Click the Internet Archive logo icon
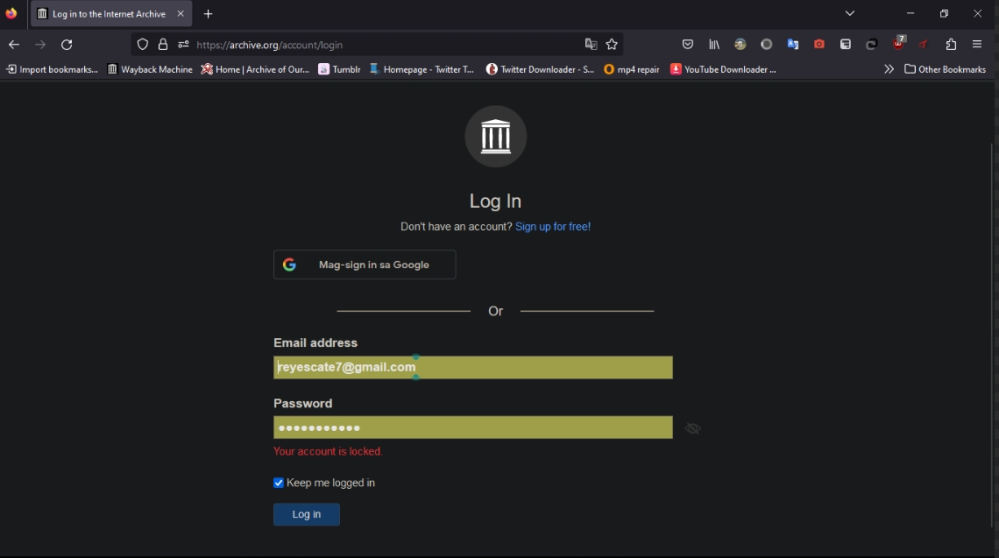The image size is (999, 558). click(495, 136)
